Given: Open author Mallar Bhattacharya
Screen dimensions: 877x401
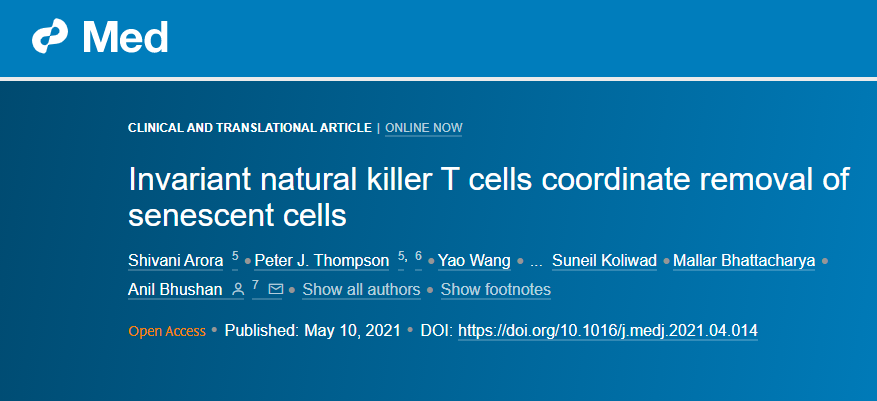Looking at the screenshot, I should pos(744,261).
